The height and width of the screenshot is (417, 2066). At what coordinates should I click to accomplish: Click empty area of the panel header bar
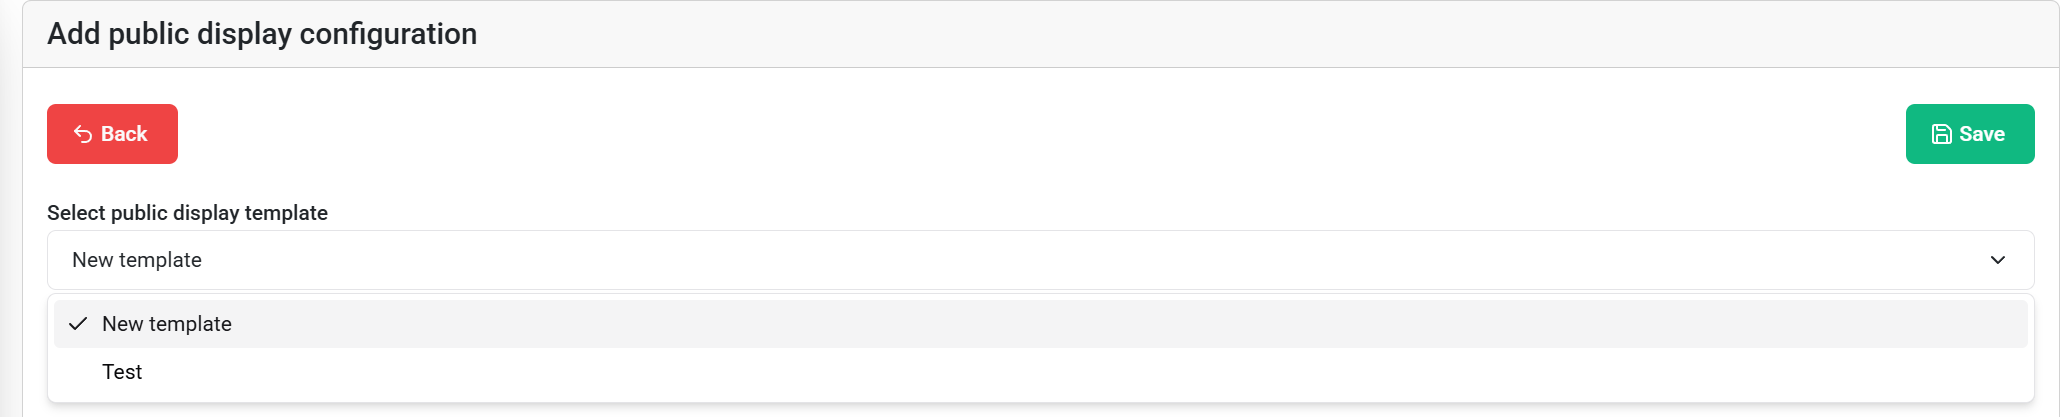(x=1200, y=34)
